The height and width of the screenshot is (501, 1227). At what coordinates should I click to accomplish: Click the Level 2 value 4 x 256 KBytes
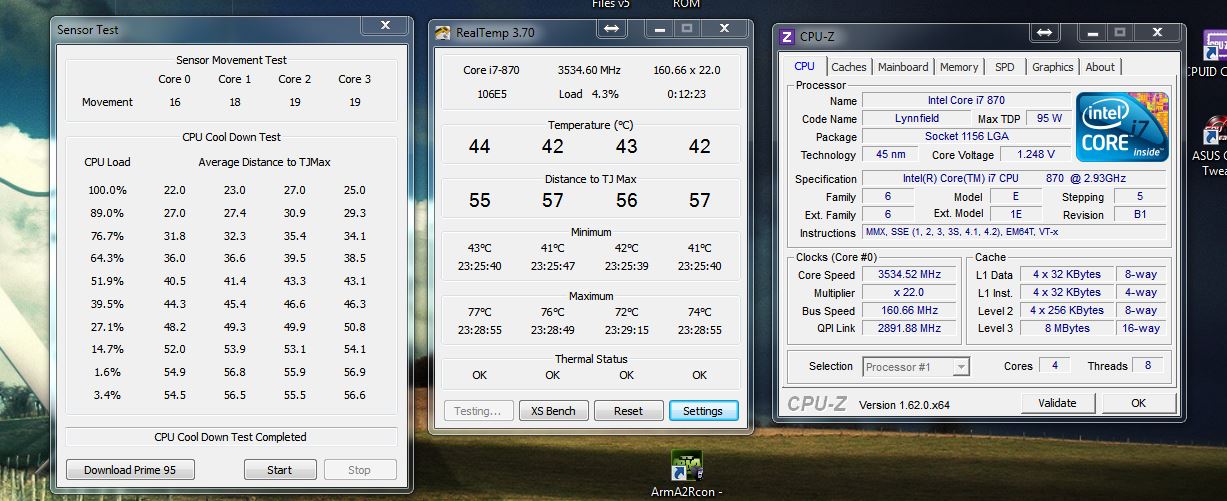click(1067, 310)
